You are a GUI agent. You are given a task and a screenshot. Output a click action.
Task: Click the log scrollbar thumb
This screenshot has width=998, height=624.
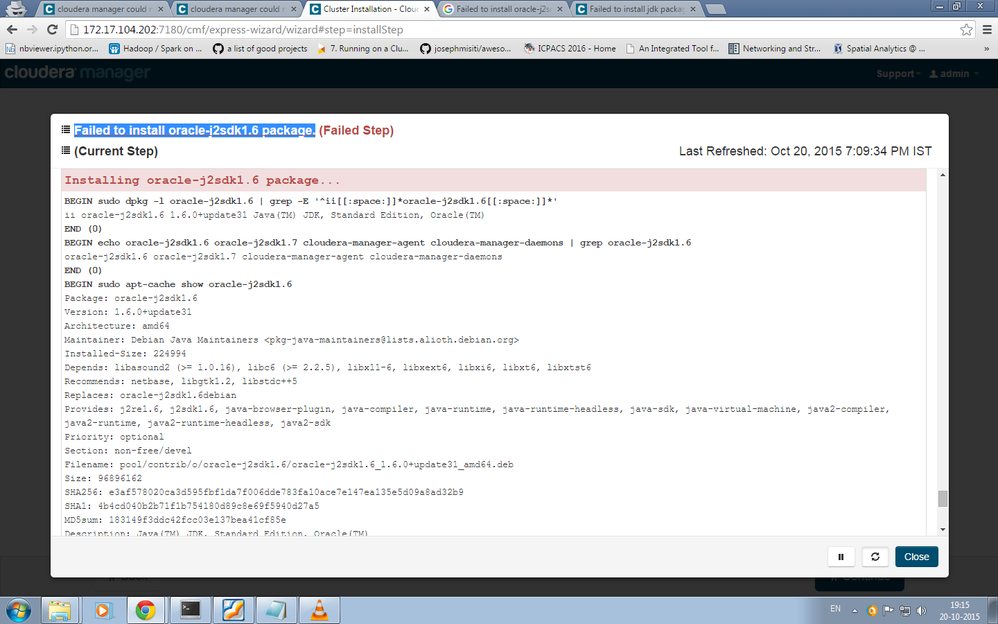(x=943, y=499)
